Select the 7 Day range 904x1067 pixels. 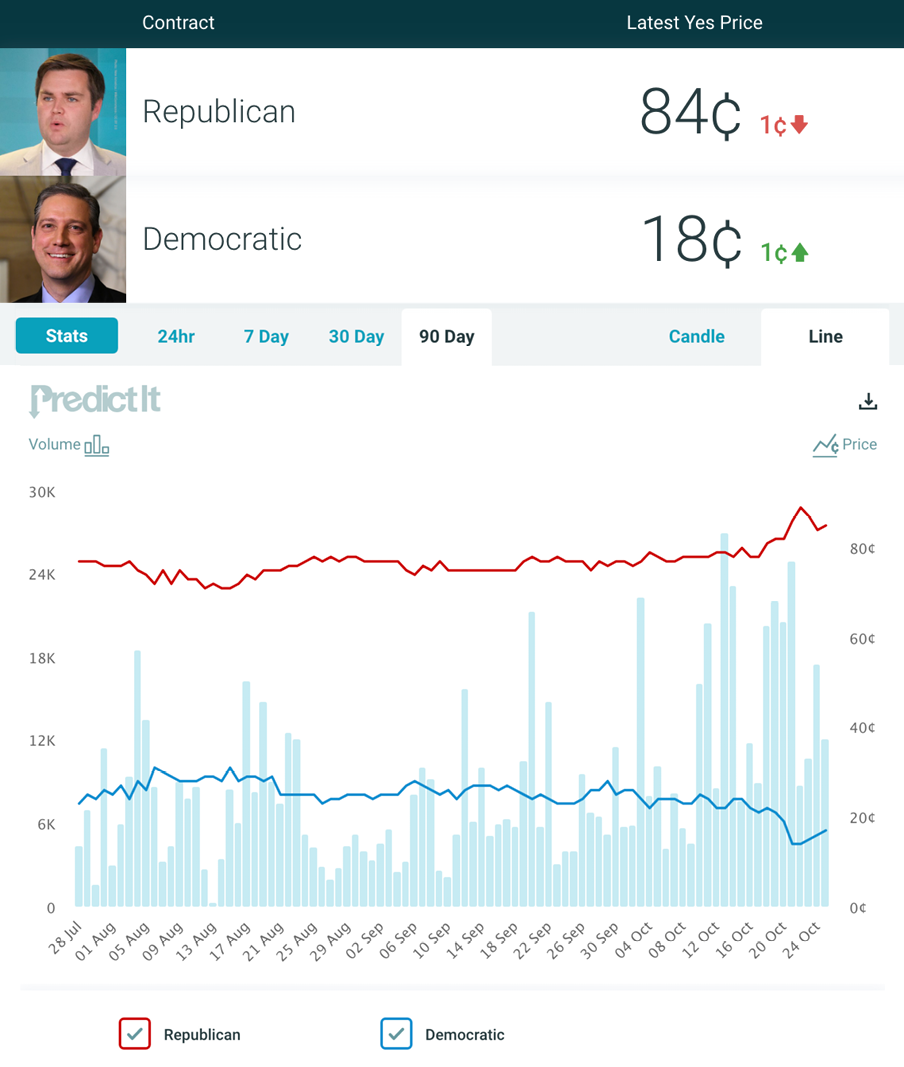266,337
